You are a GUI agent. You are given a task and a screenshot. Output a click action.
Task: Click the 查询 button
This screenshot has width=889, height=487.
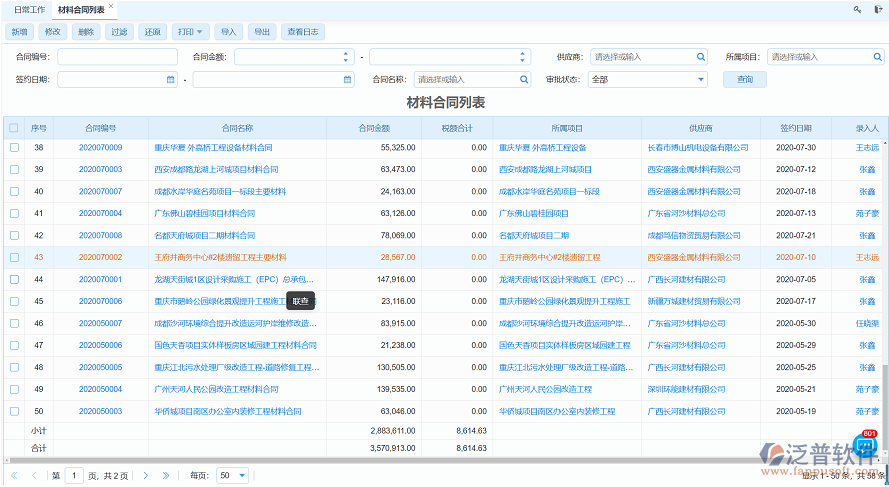pyautogui.click(x=744, y=79)
